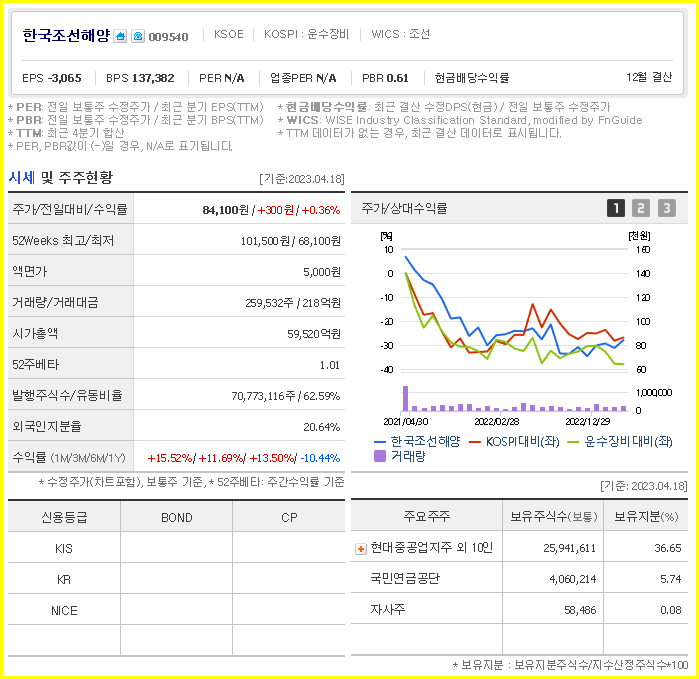Screen dimensions: 699x679
Task: Click the 거래량 value 259,532주 / 218억원
Action: point(293,303)
